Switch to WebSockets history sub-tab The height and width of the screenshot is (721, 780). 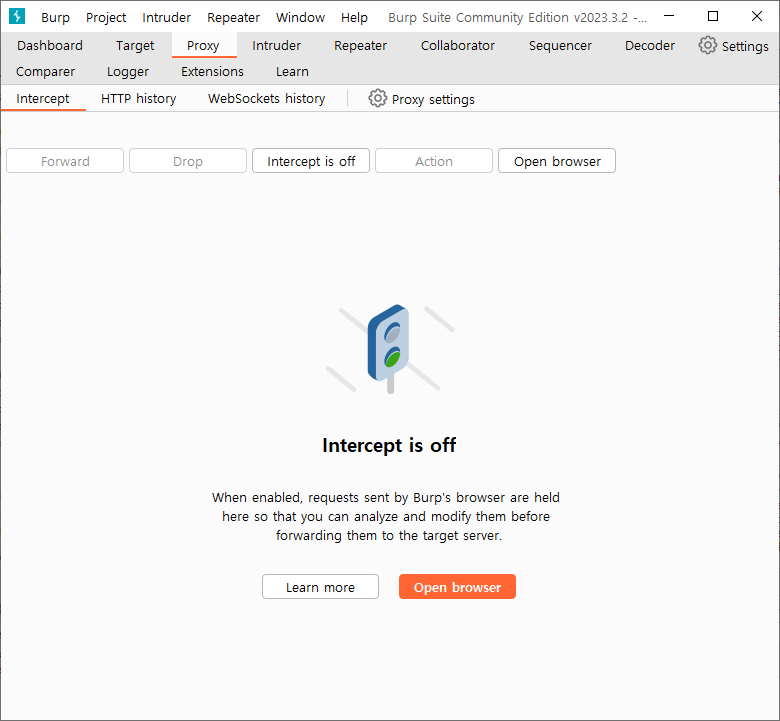click(266, 99)
